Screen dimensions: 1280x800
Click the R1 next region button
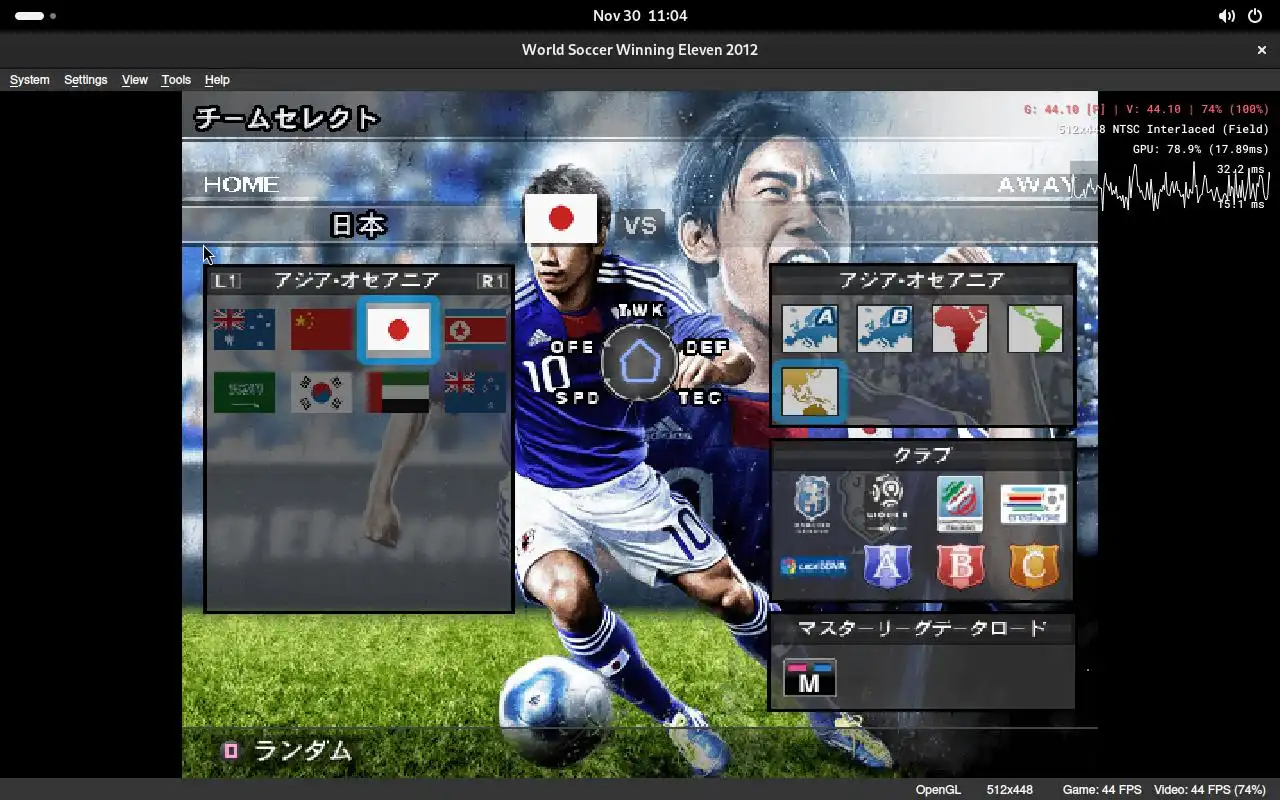coord(492,281)
